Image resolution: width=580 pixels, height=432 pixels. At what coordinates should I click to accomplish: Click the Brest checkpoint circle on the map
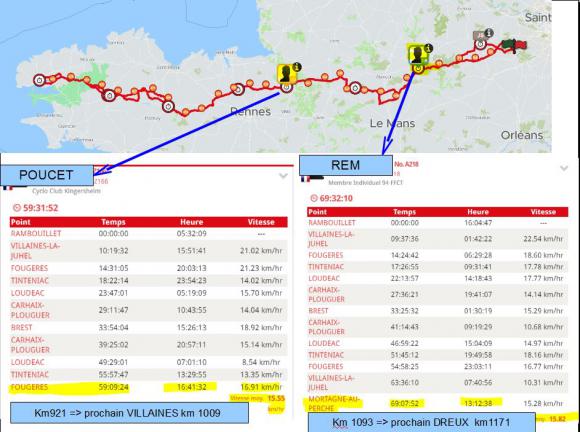pyautogui.click(x=39, y=80)
